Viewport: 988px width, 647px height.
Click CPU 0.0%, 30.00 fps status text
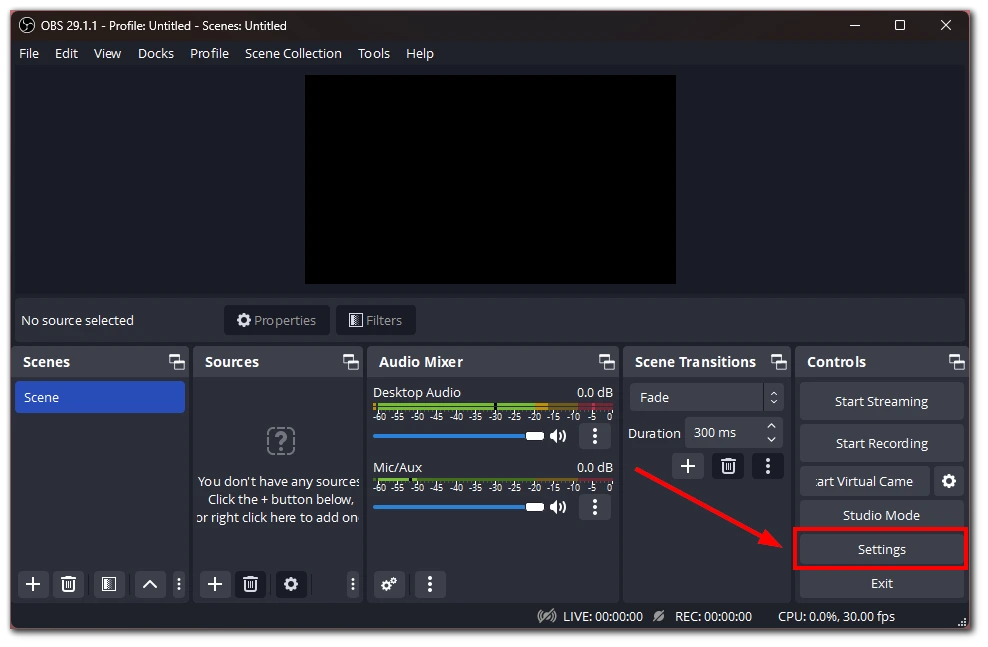pos(836,617)
